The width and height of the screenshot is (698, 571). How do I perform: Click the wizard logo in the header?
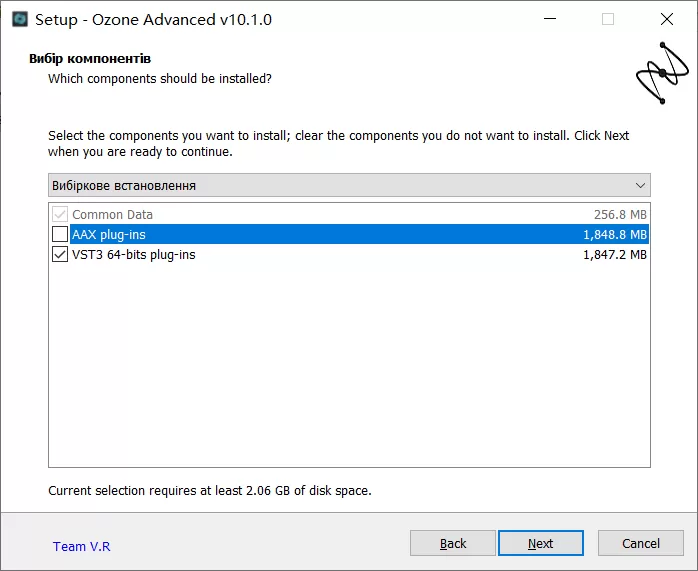click(662, 73)
